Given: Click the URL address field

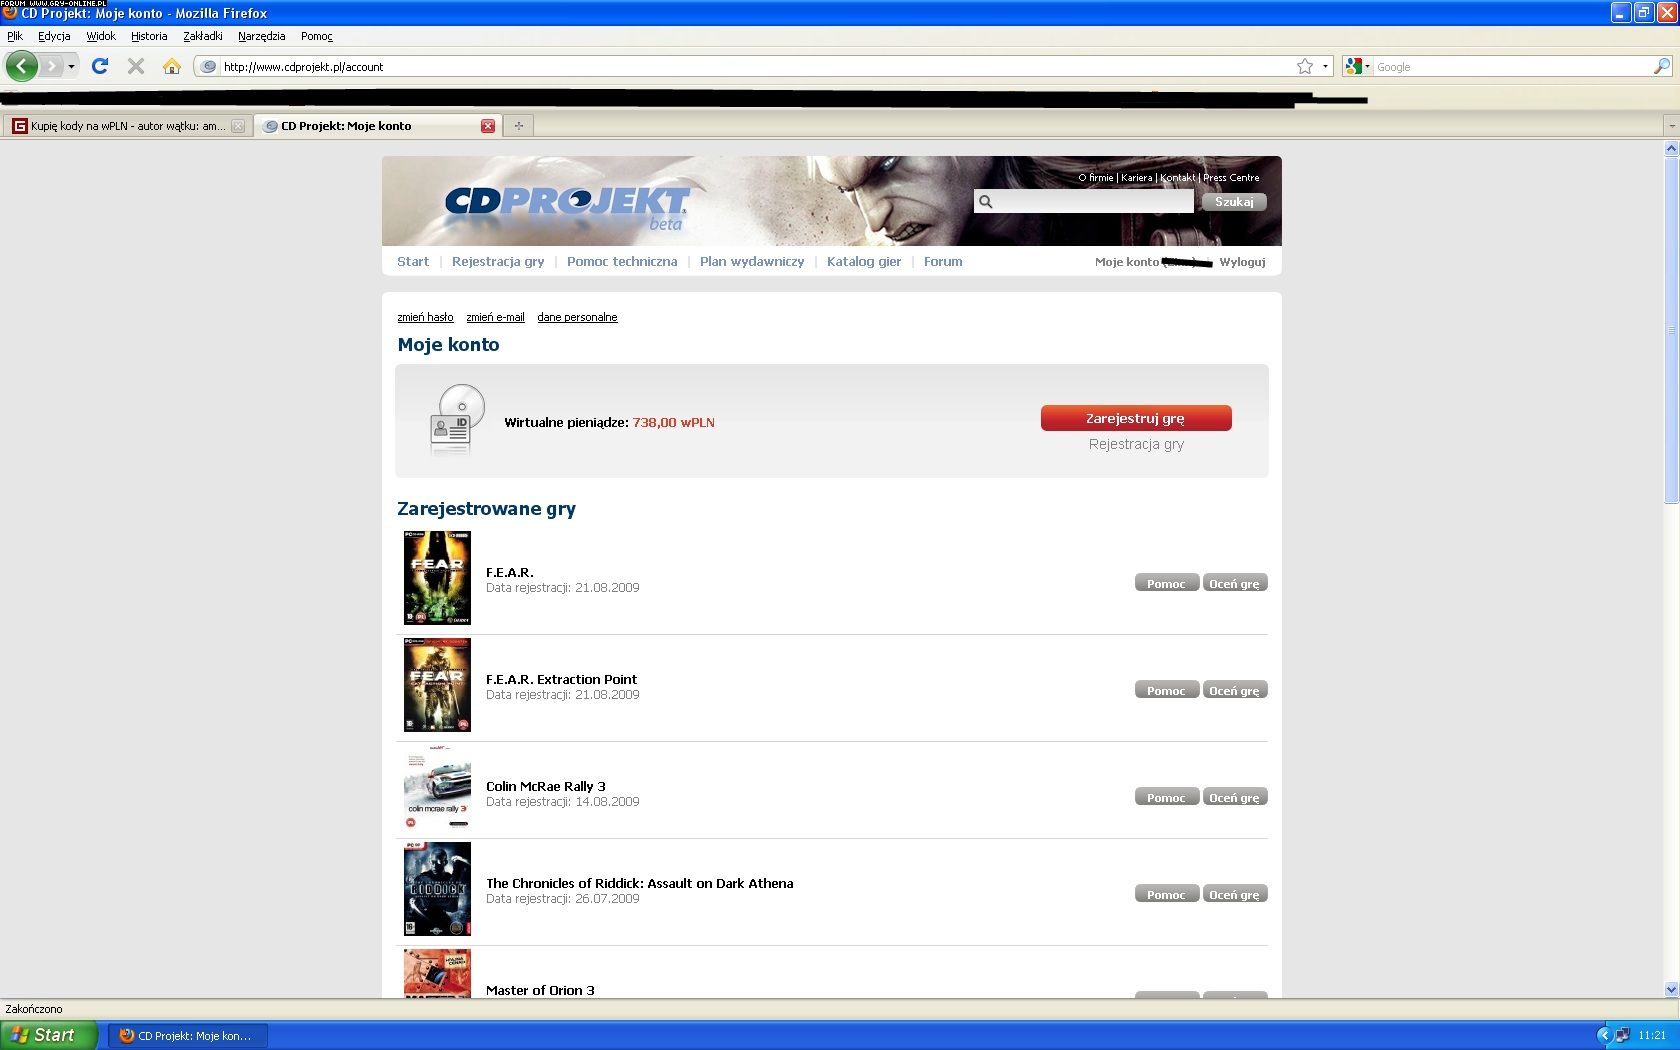Looking at the screenshot, I should tap(755, 67).
